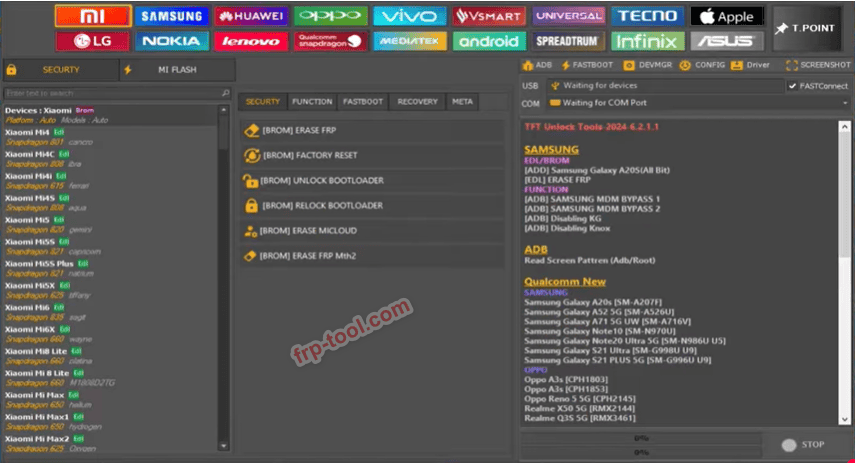Choose the ASUS brand logo
Image resolution: width=855 pixels, height=463 pixels.
pos(727,41)
